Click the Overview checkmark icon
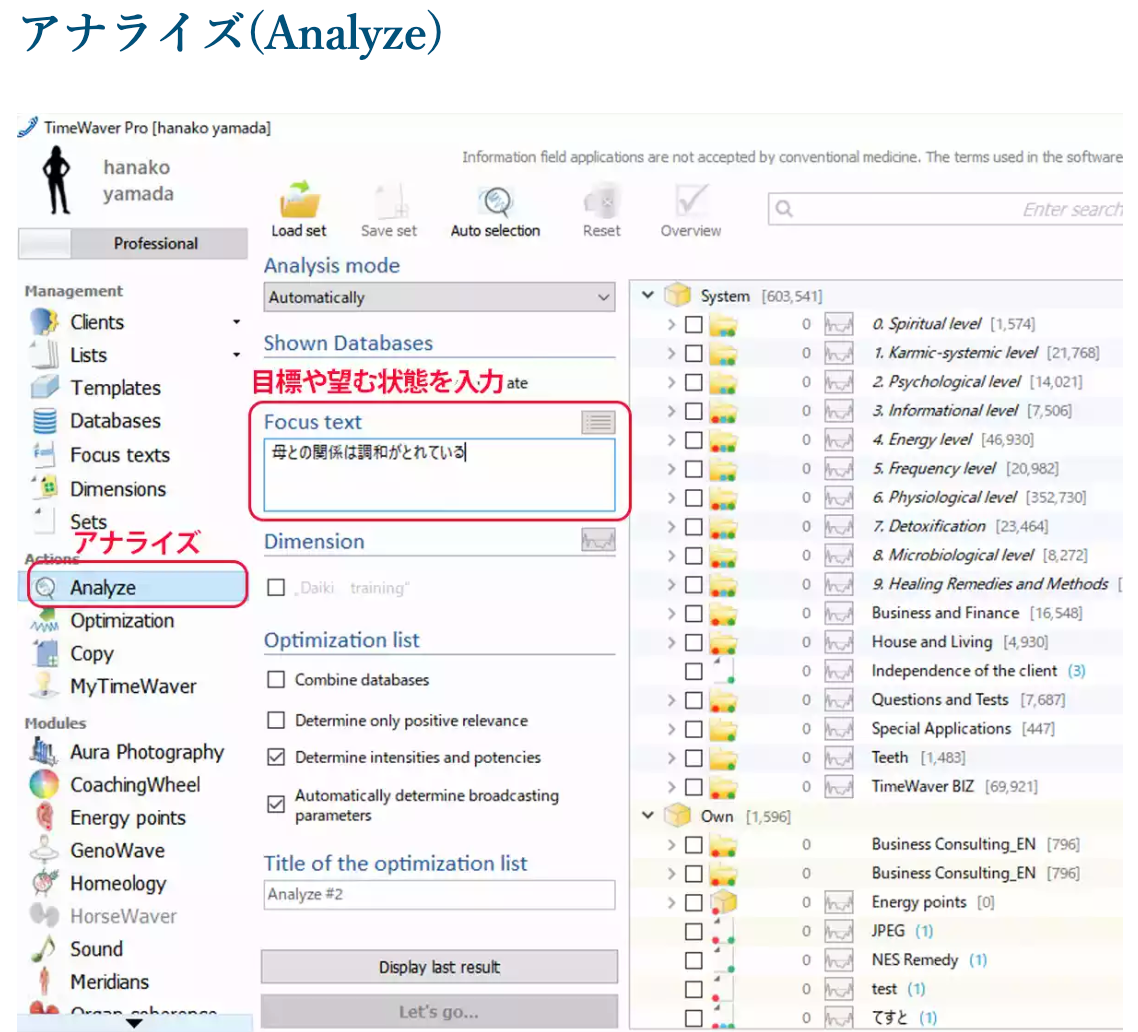Screen dimensions: 1138x1032 pyautogui.click(x=690, y=201)
